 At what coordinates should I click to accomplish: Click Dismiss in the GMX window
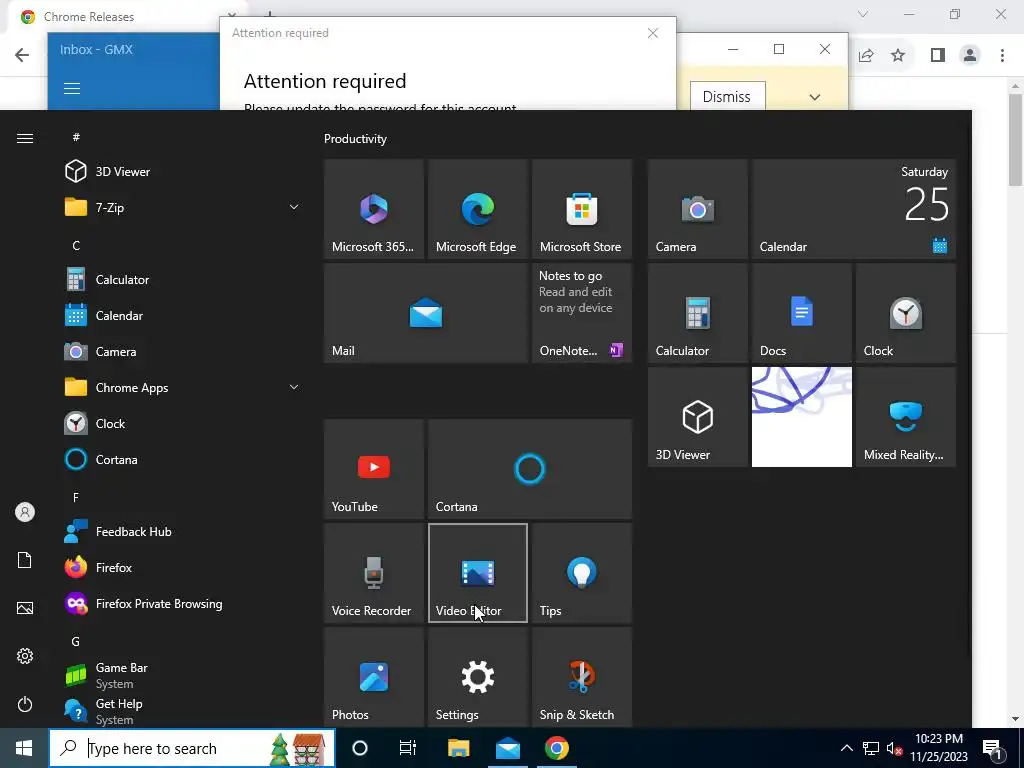pyautogui.click(x=727, y=97)
